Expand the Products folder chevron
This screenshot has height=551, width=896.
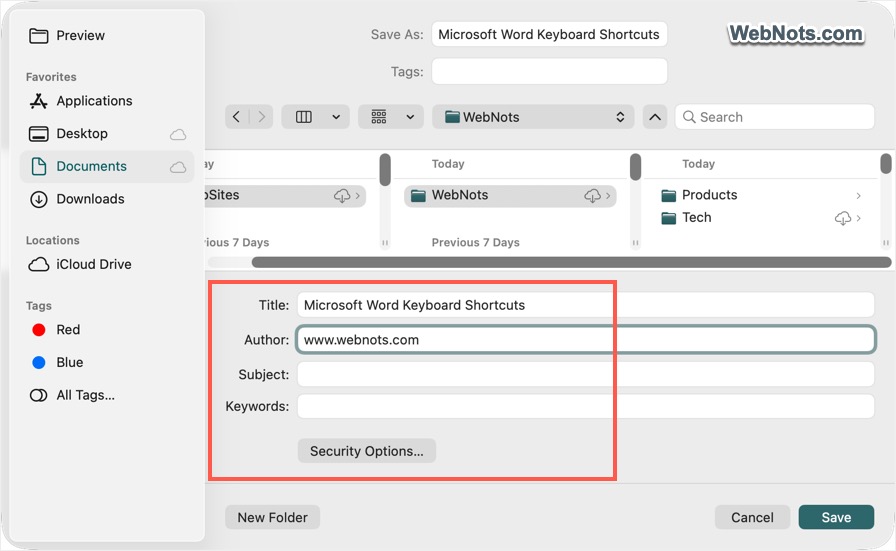(x=858, y=196)
